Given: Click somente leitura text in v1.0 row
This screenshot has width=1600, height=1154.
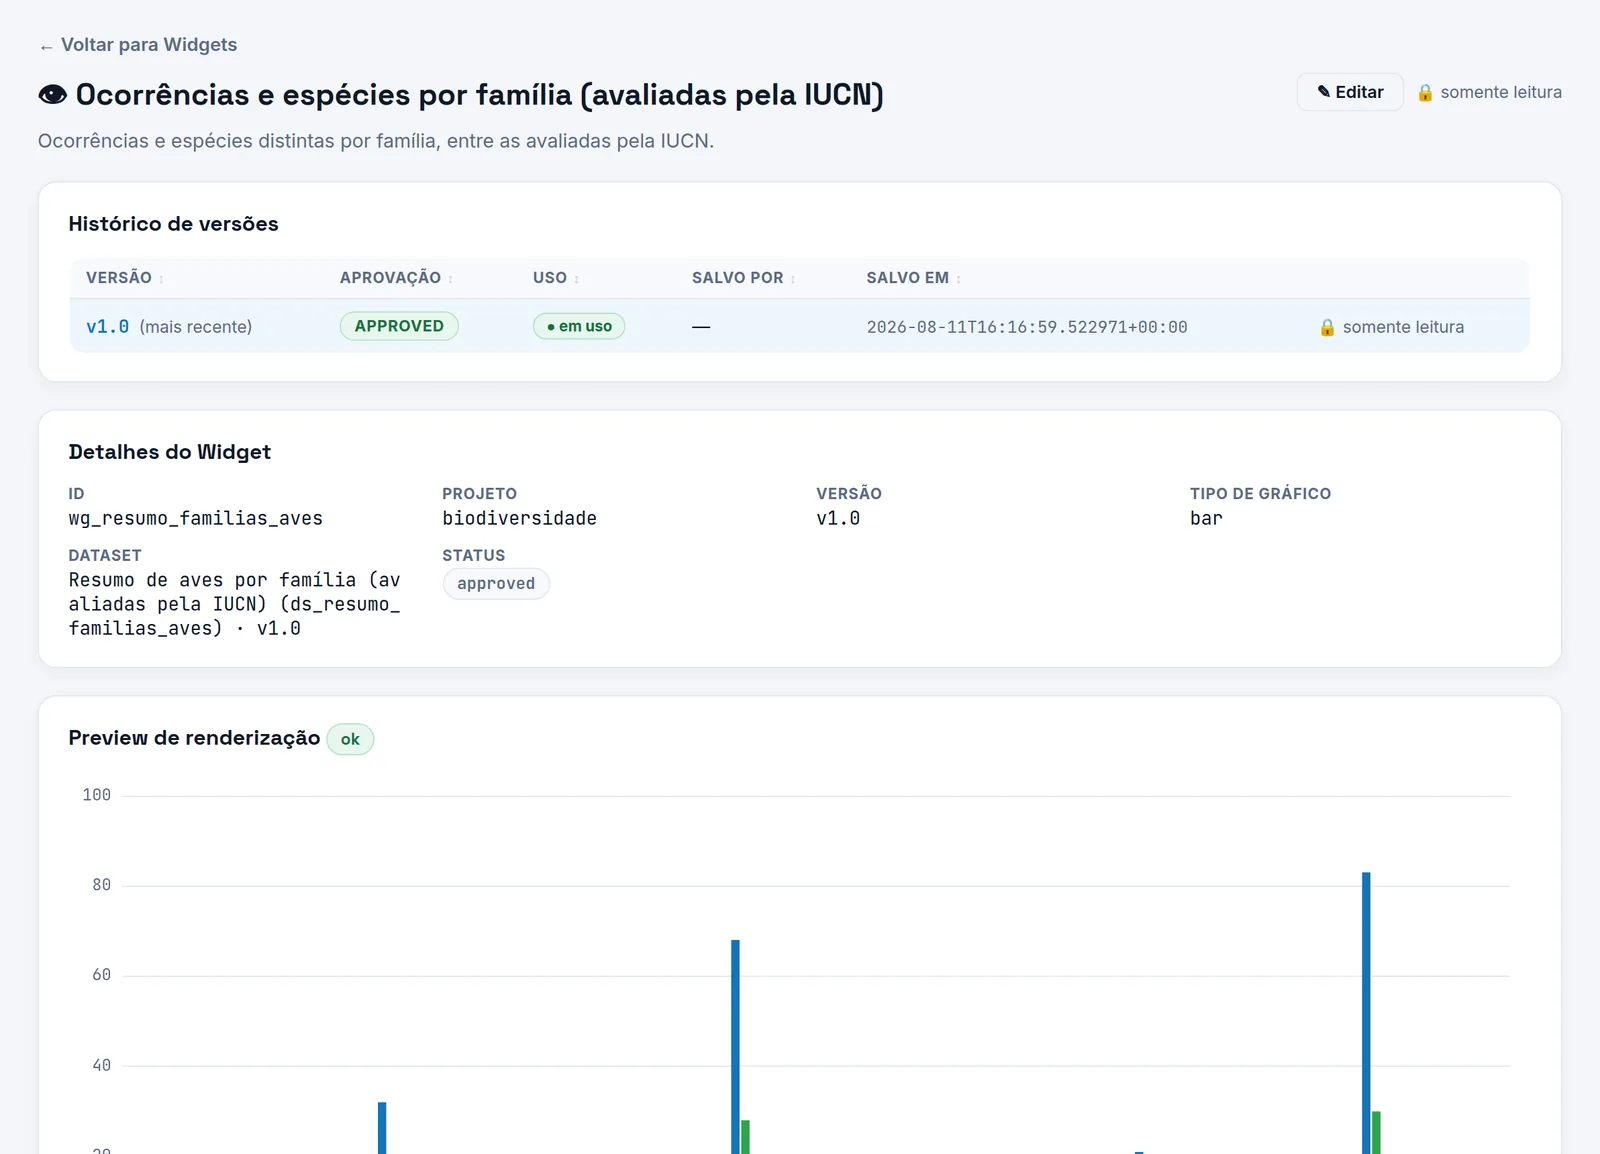Looking at the screenshot, I should coord(1403,327).
